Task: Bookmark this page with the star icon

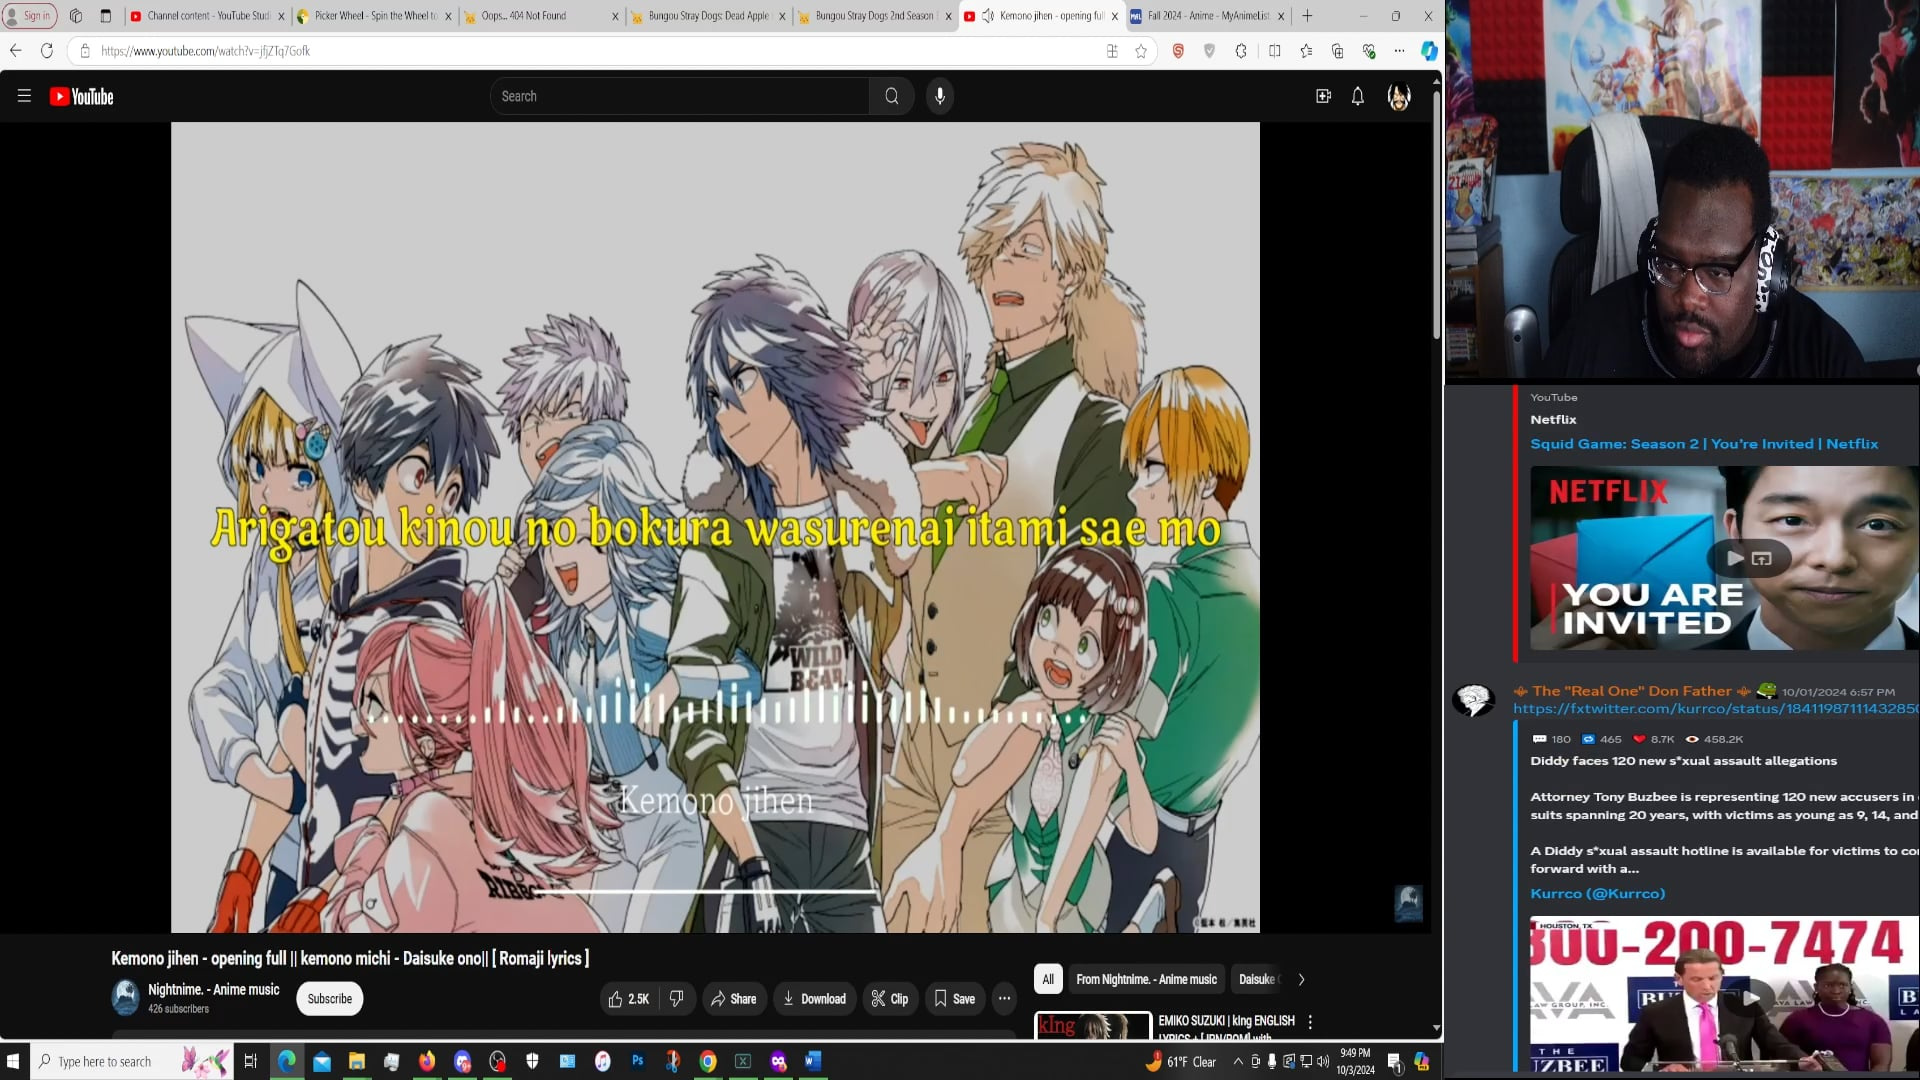Action: pos(1141,51)
